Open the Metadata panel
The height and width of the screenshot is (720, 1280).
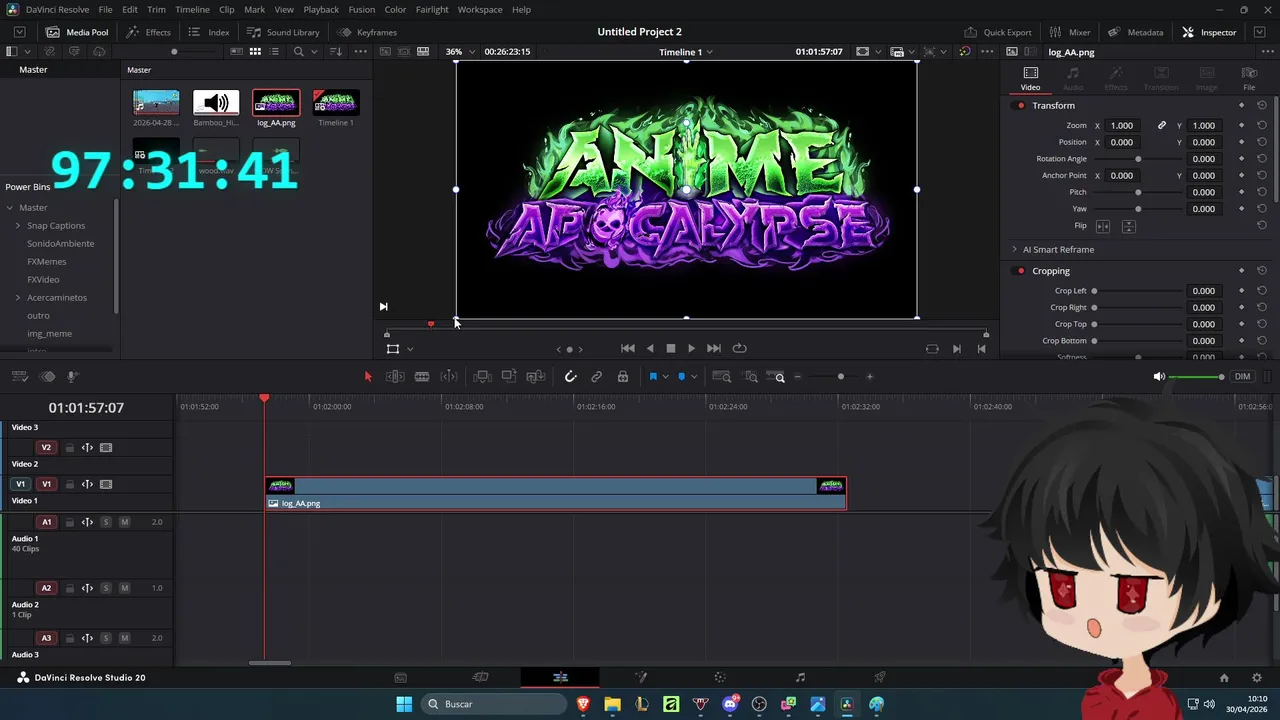tap(1135, 32)
